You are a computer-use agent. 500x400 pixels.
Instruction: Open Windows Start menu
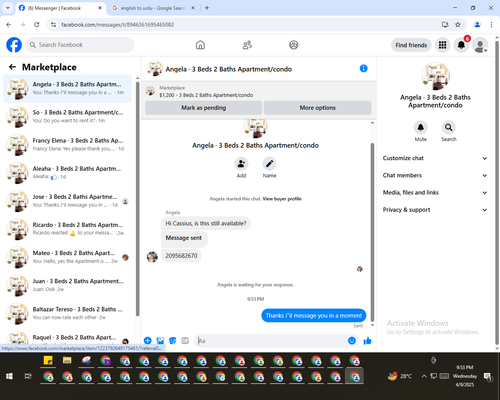pos(9,376)
